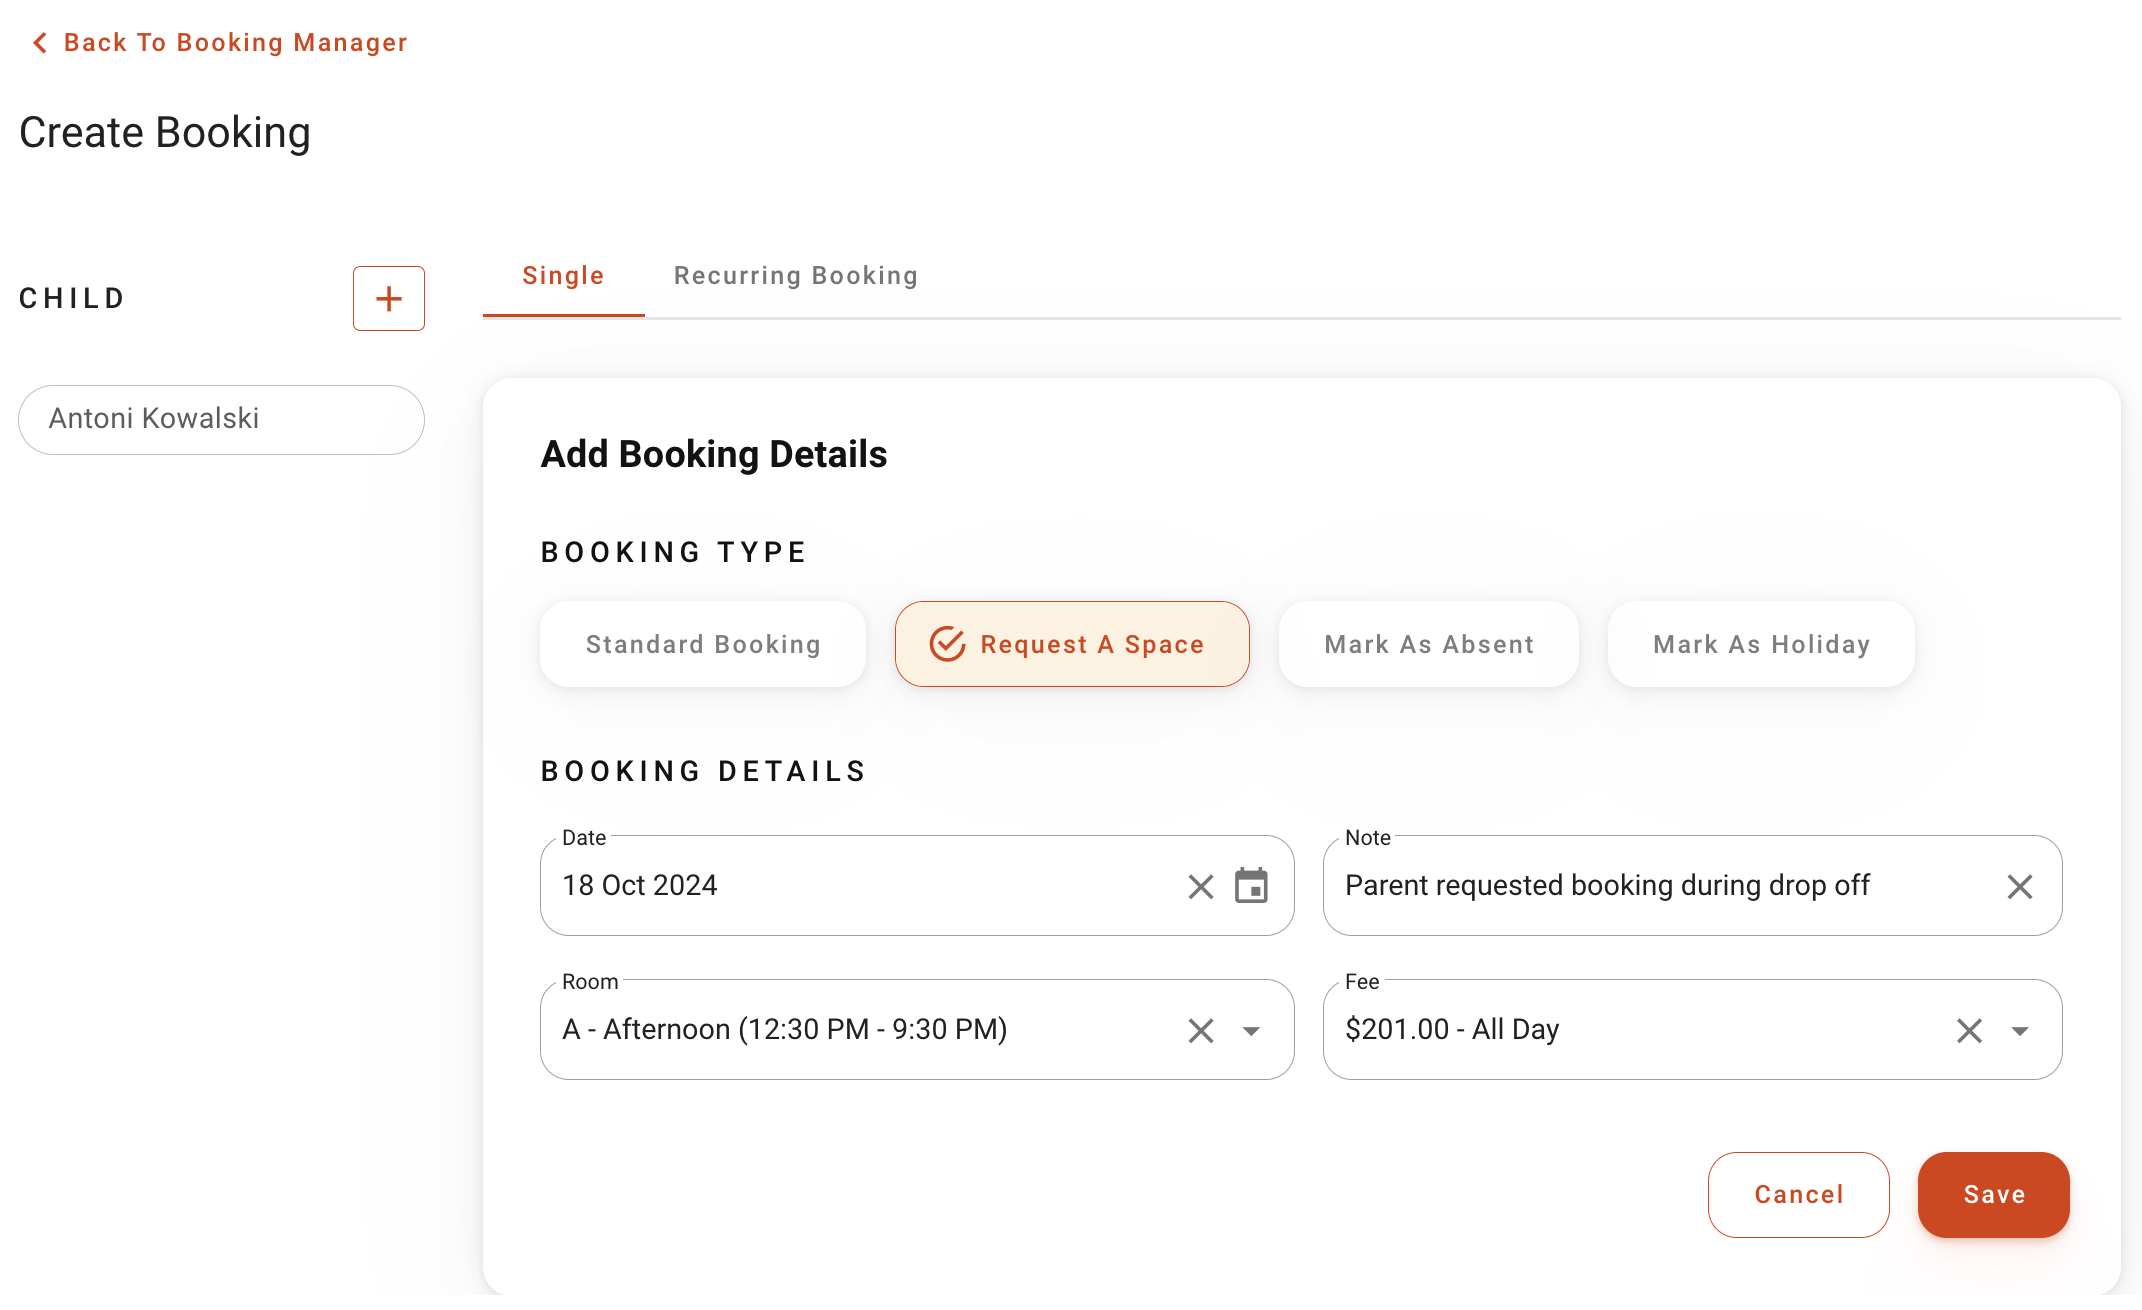Cancel the booking creation
This screenshot has height=1310, width=2142.
pyautogui.click(x=1798, y=1194)
